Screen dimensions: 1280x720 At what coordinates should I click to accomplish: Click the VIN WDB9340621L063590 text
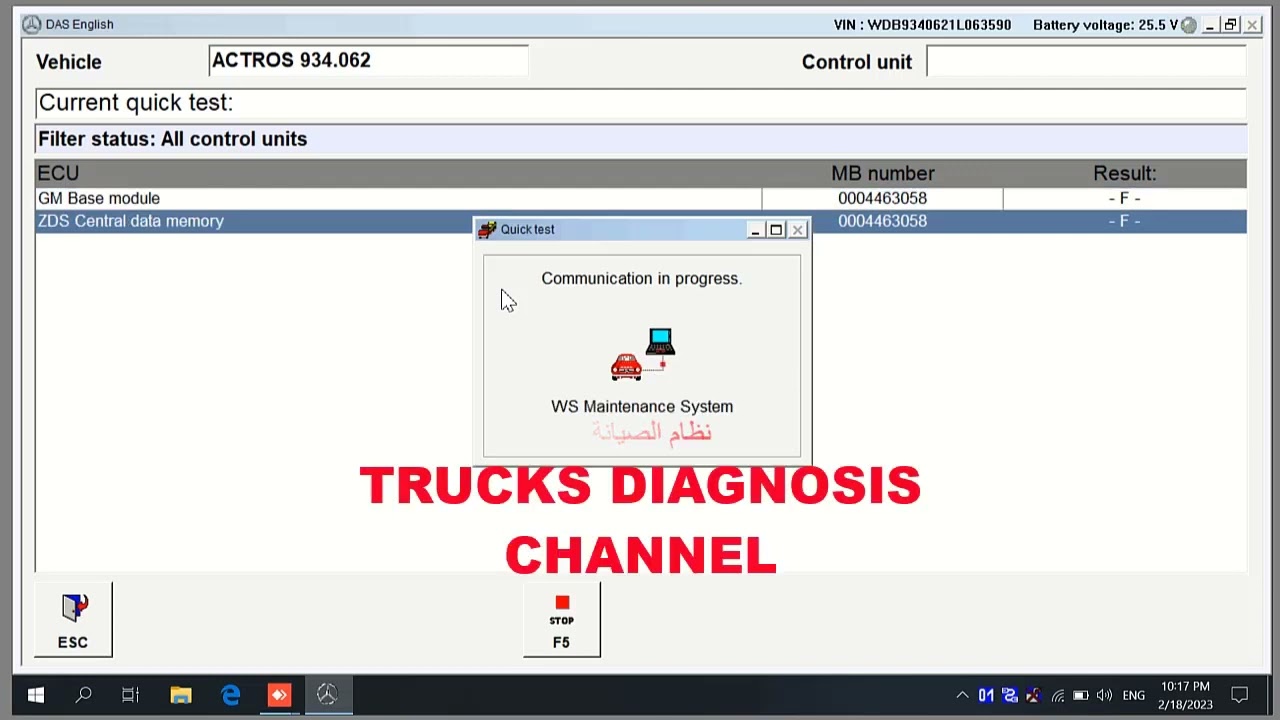pos(922,25)
